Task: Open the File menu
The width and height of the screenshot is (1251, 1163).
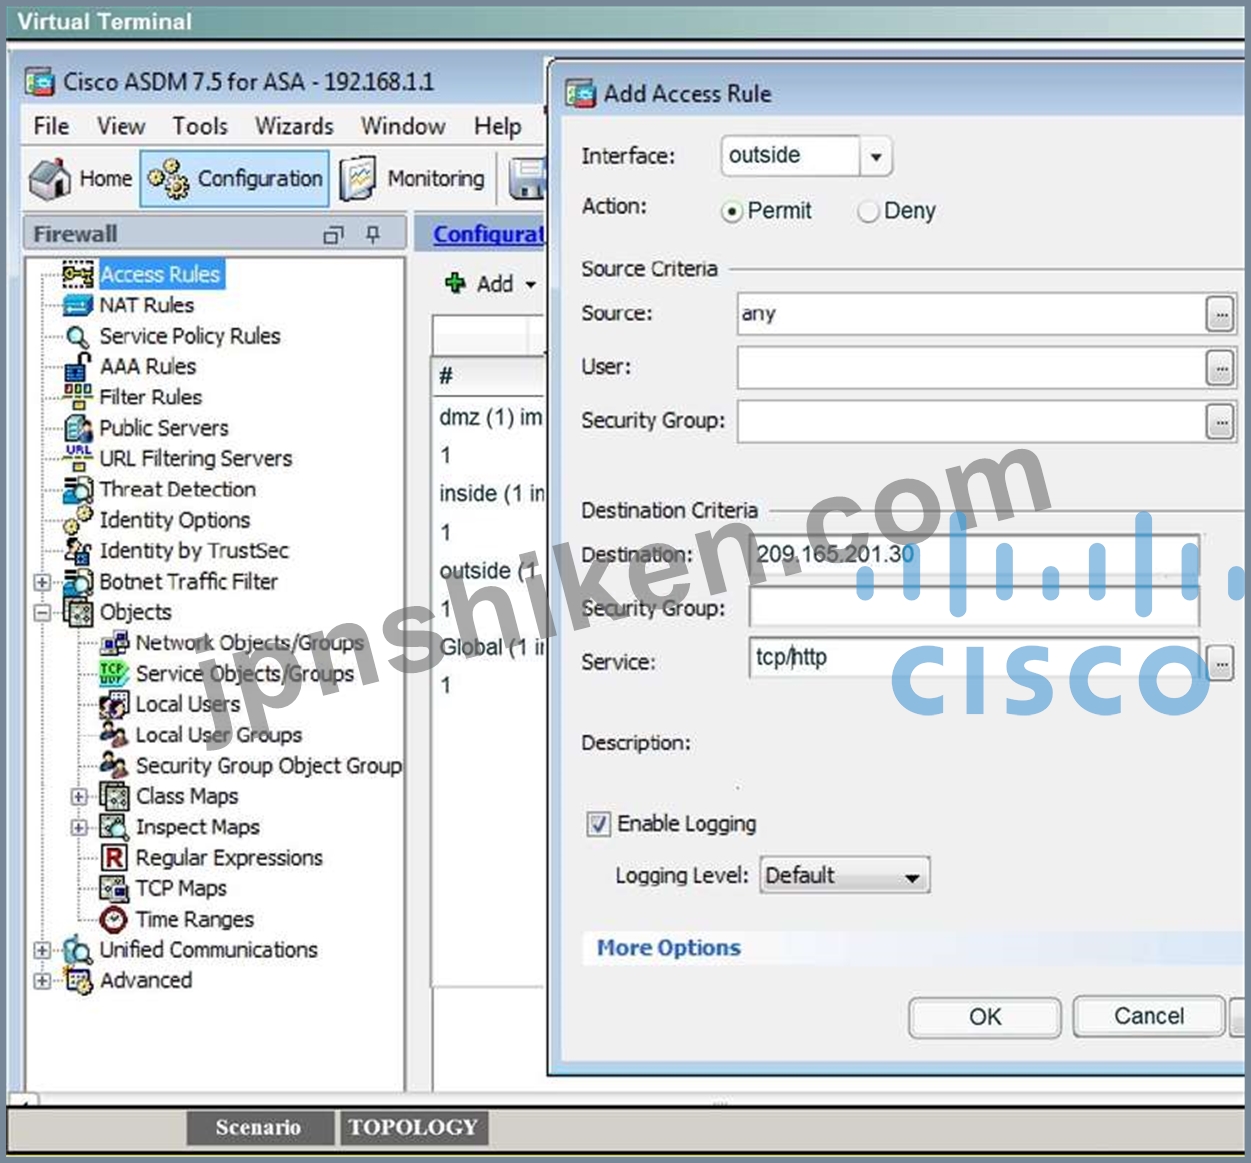Action: (x=51, y=126)
